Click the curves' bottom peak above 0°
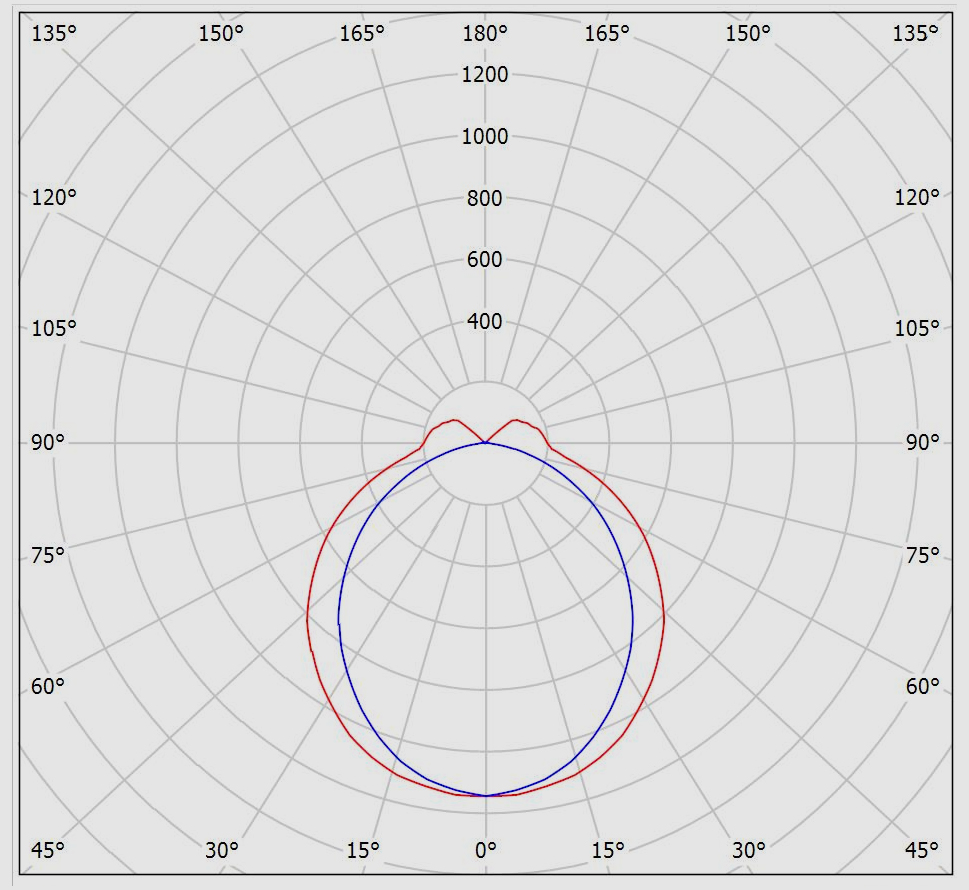969x890 pixels. (485, 796)
